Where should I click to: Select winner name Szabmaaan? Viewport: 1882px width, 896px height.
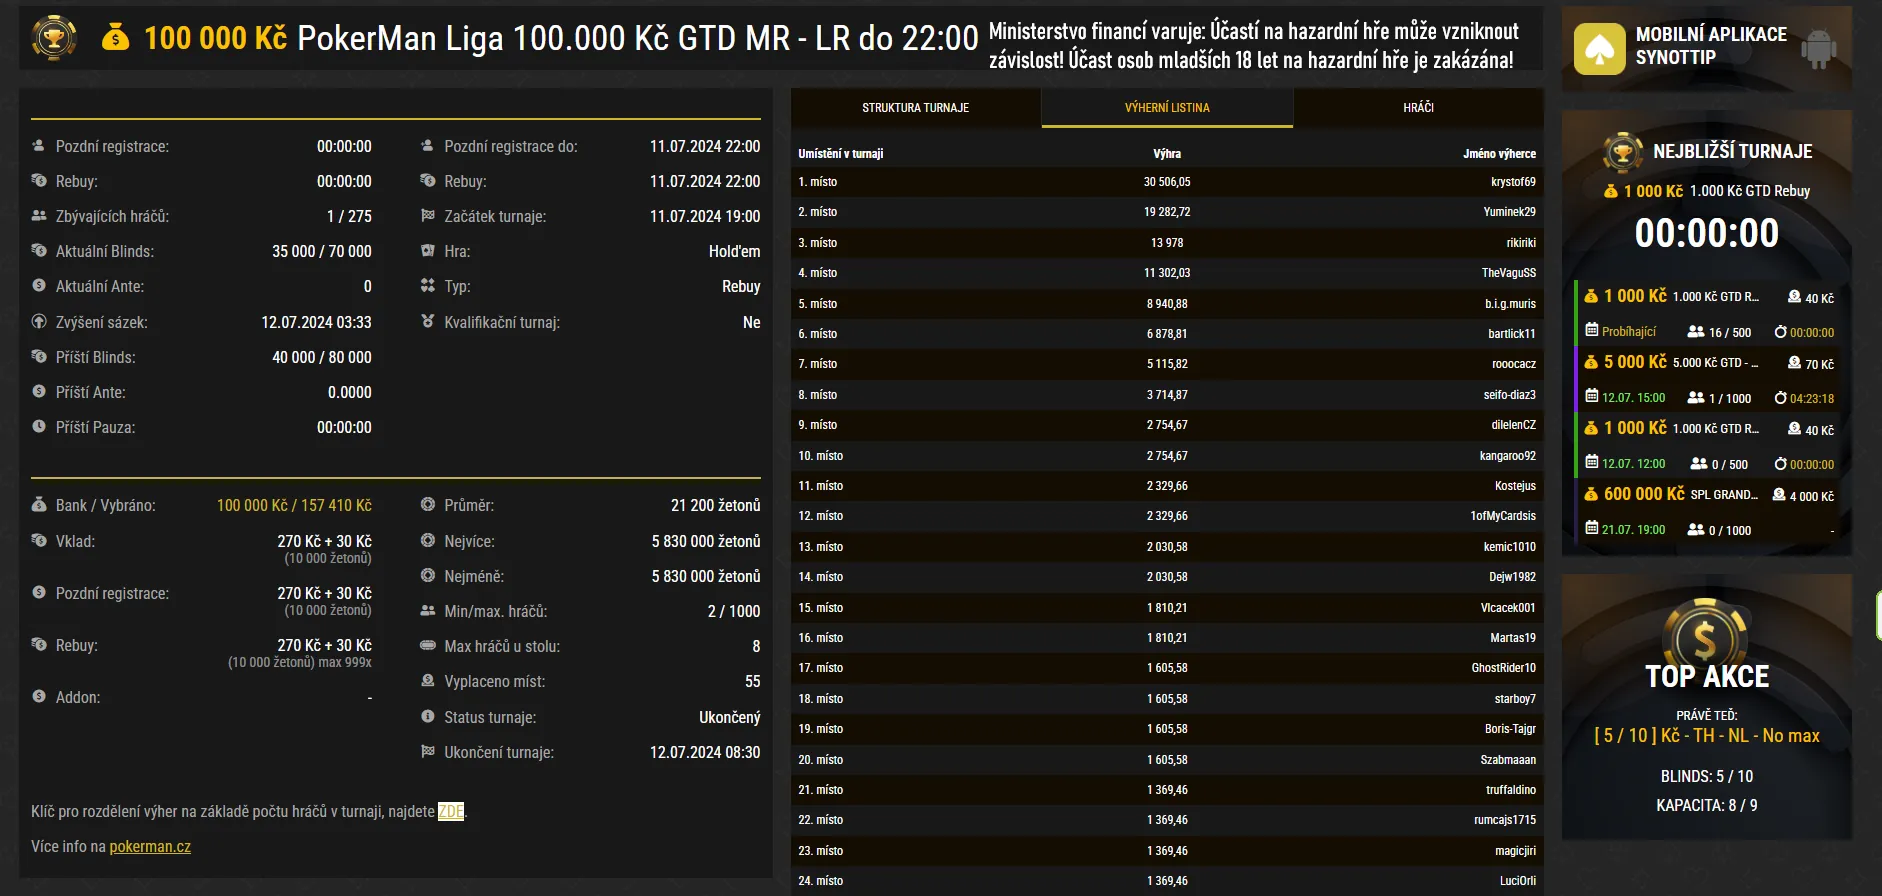point(1508,760)
